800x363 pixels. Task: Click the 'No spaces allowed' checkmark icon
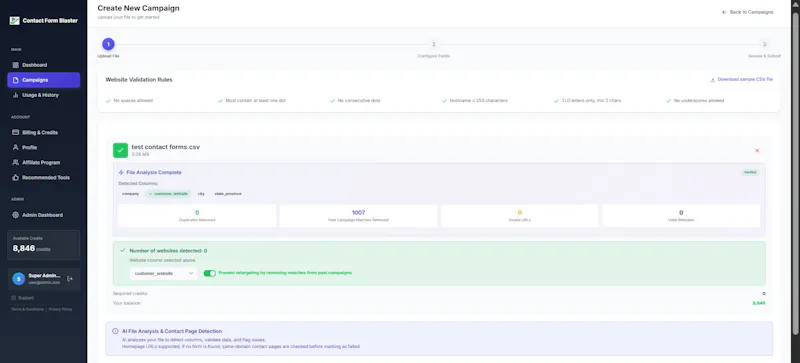pos(108,101)
